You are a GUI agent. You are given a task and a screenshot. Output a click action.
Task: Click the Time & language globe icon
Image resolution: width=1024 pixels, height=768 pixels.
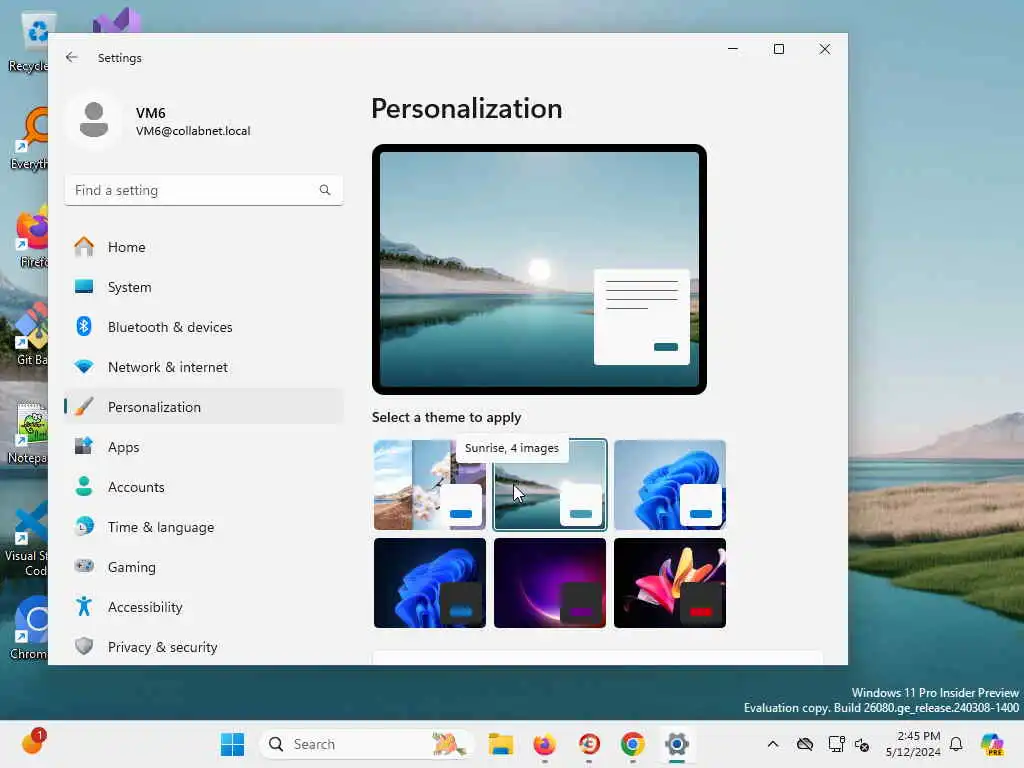(x=84, y=526)
